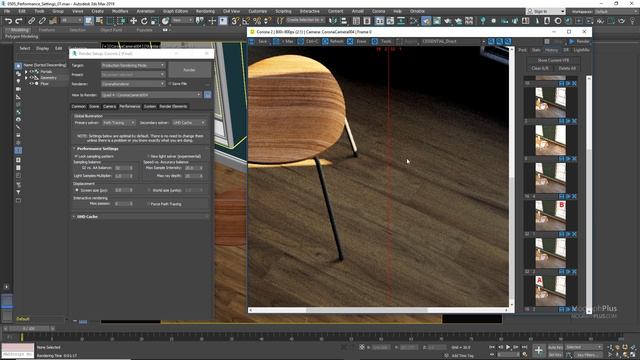Toggle visibility eye of Geometry layer

coord(31,78)
